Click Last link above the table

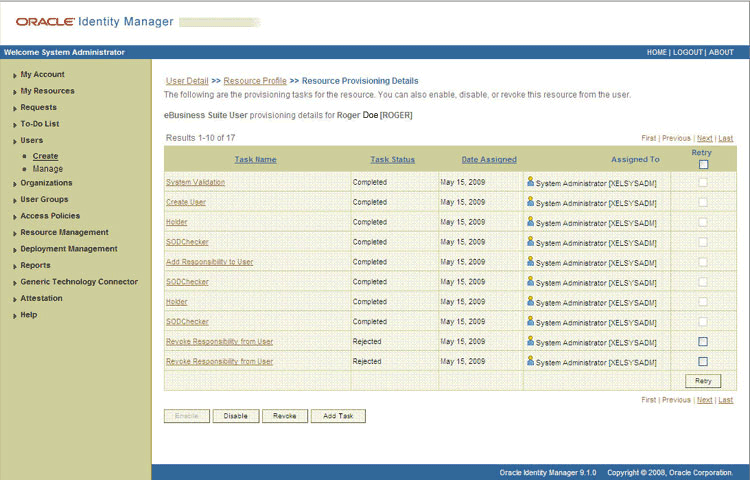coord(726,138)
